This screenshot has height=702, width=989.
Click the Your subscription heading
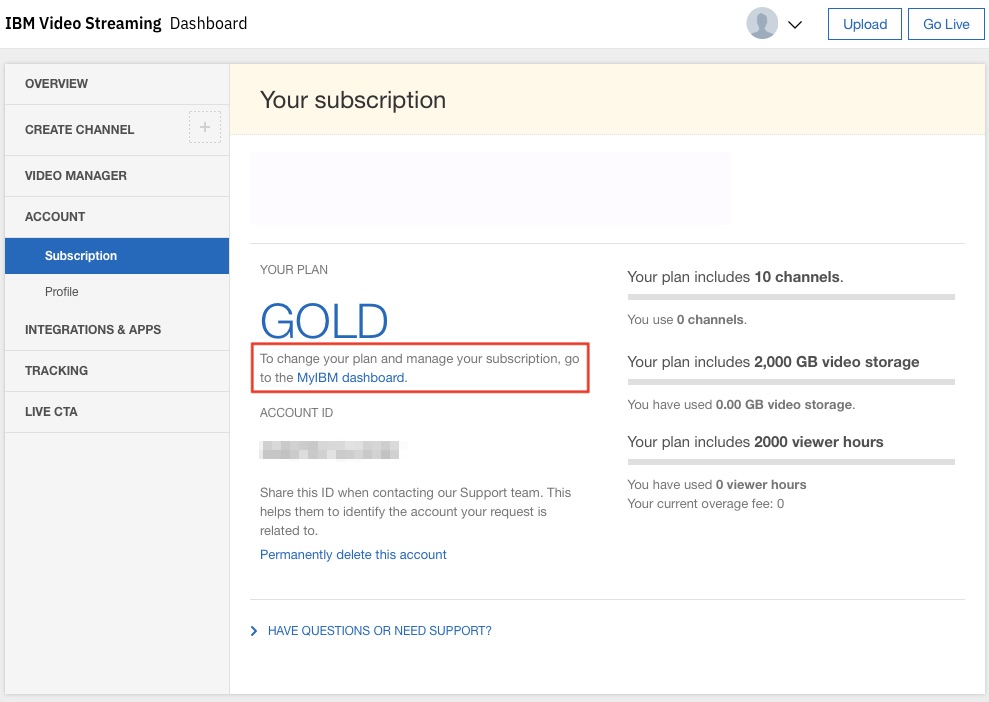click(x=353, y=100)
